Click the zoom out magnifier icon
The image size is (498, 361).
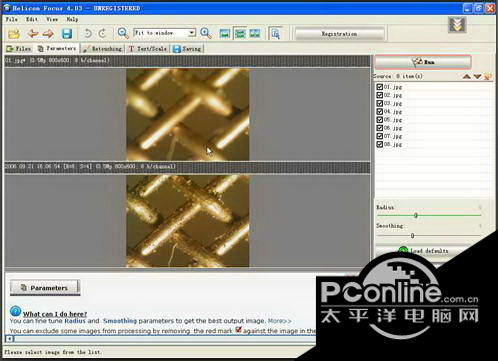tap(123, 33)
